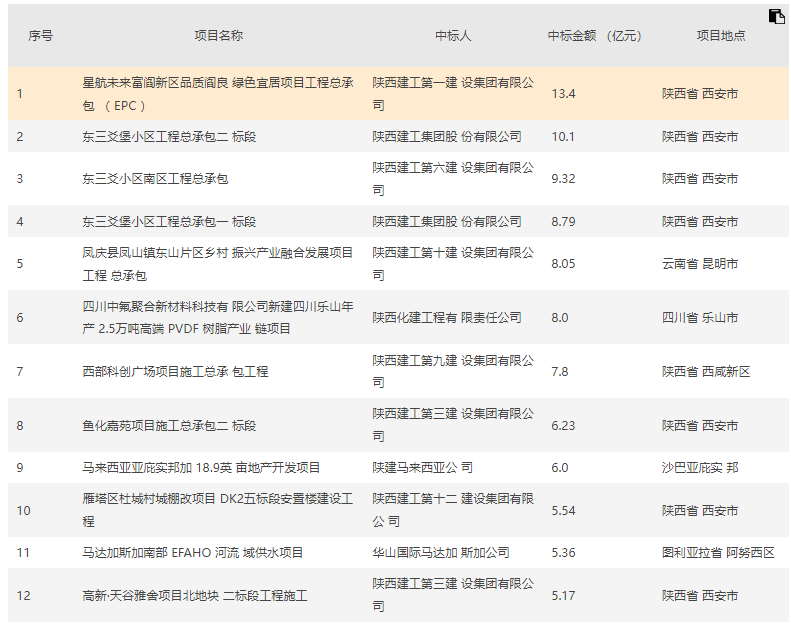Image resolution: width=791 pixels, height=625 pixels.
Task: Click project 雁塔区杜城村城棚改项目 DK2五标段
Action: click(218, 510)
